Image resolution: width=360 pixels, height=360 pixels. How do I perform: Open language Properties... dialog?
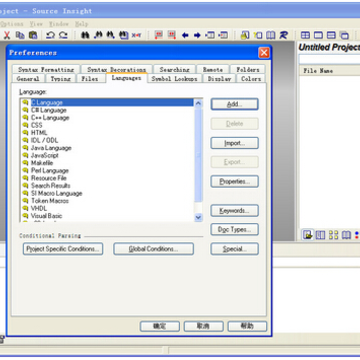pyautogui.click(x=234, y=181)
